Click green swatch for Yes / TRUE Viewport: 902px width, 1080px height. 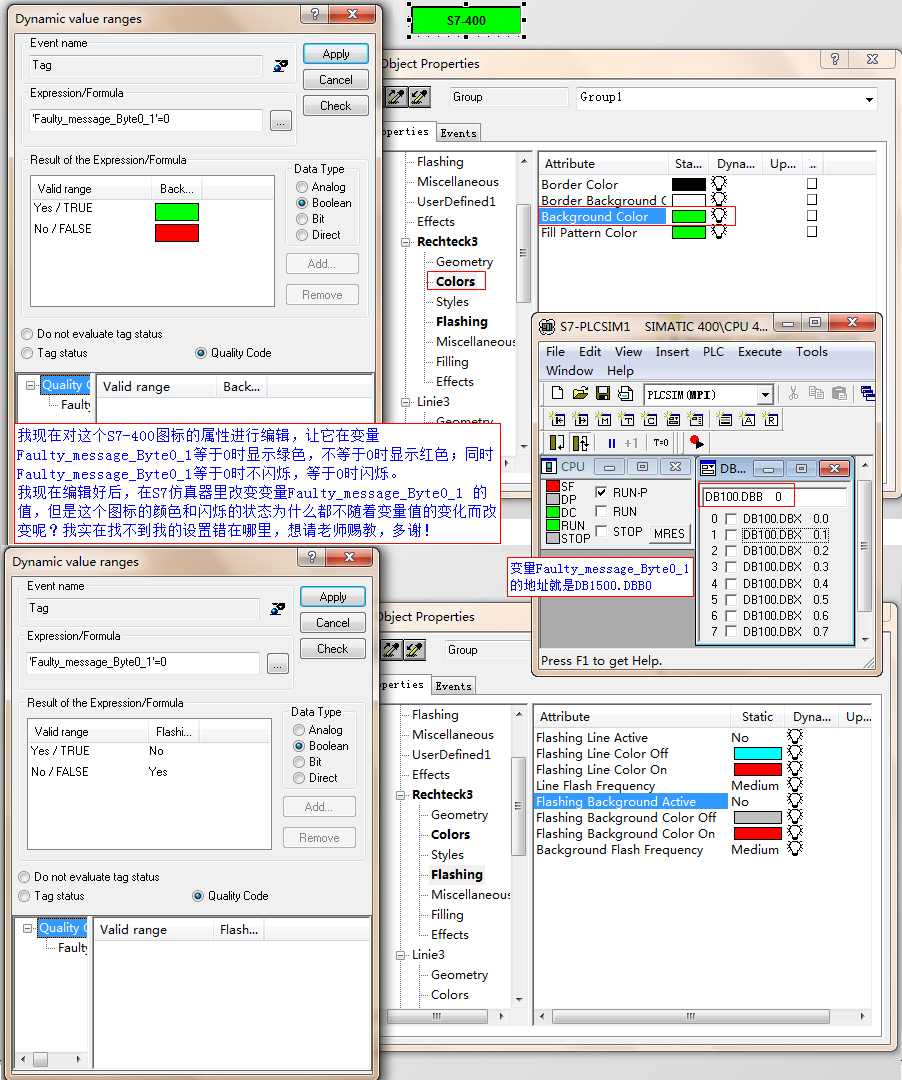177,211
